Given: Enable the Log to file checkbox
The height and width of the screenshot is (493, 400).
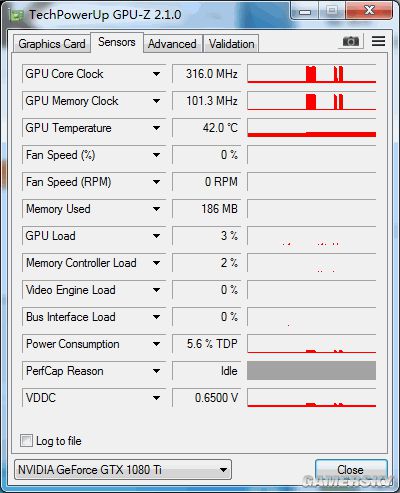Looking at the screenshot, I should [26, 440].
